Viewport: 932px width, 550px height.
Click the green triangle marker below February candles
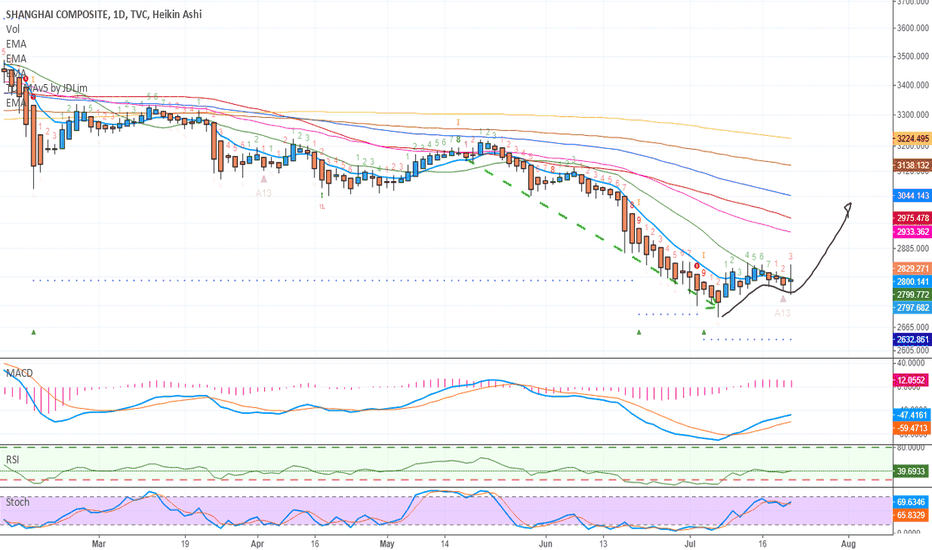[x=33, y=332]
